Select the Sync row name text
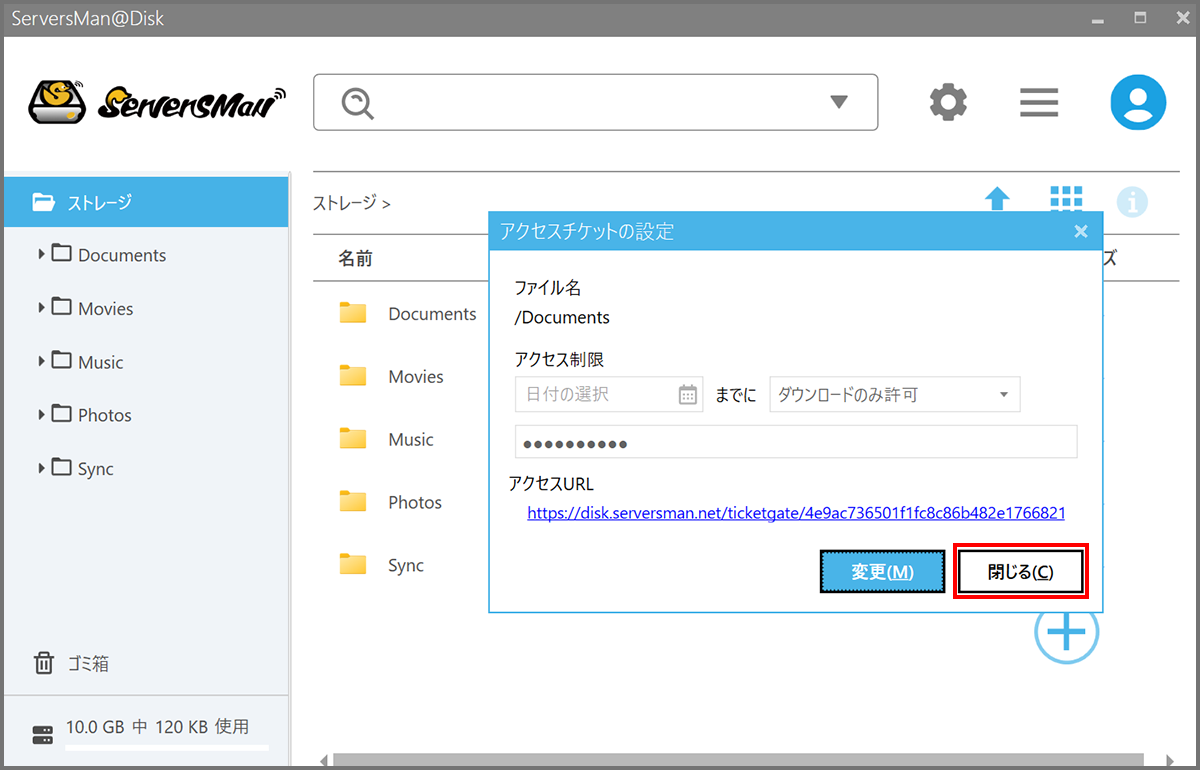1200x770 pixels. pos(406,566)
